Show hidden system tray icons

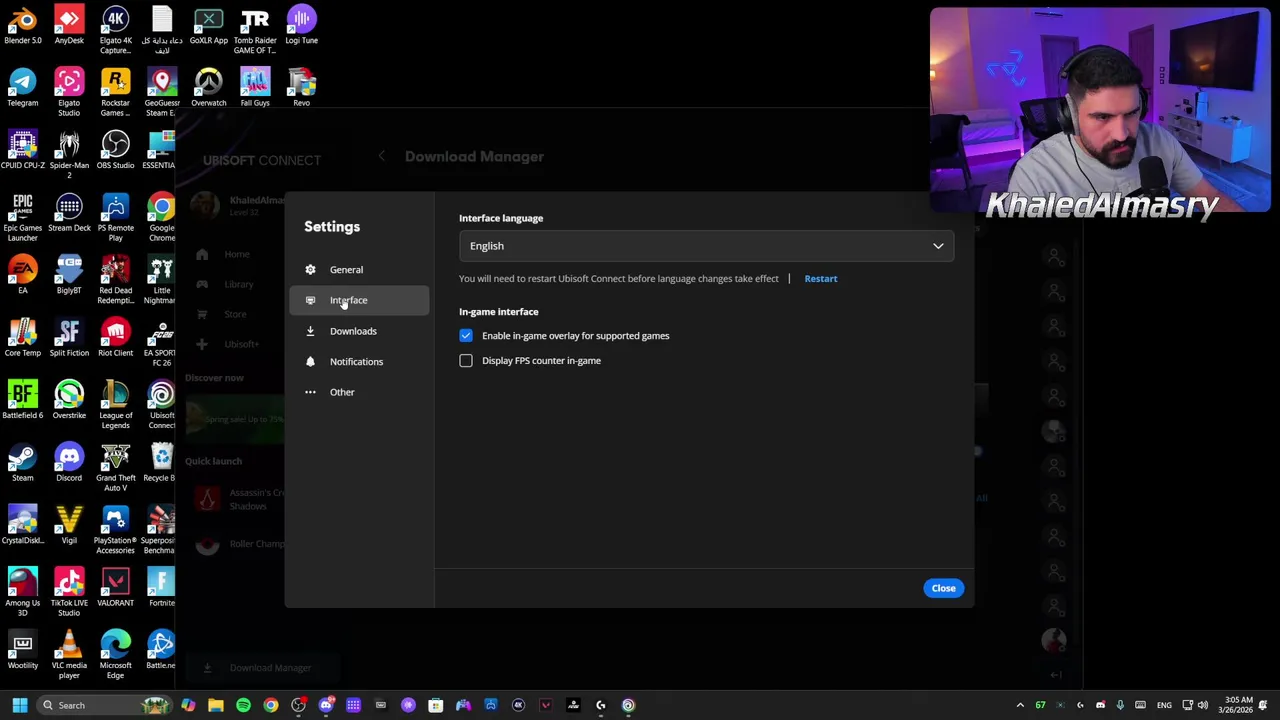coord(1020,705)
